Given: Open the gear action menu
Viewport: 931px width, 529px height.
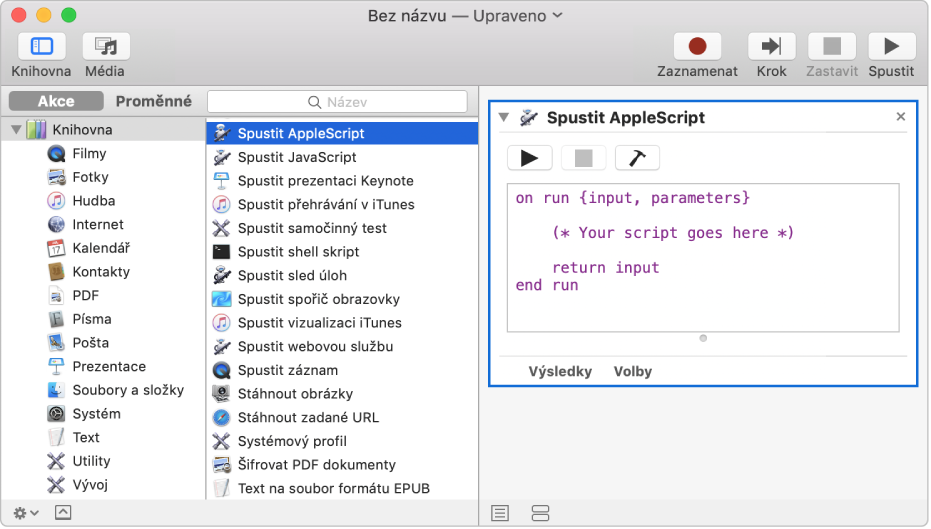Looking at the screenshot, I should [26, 513].
